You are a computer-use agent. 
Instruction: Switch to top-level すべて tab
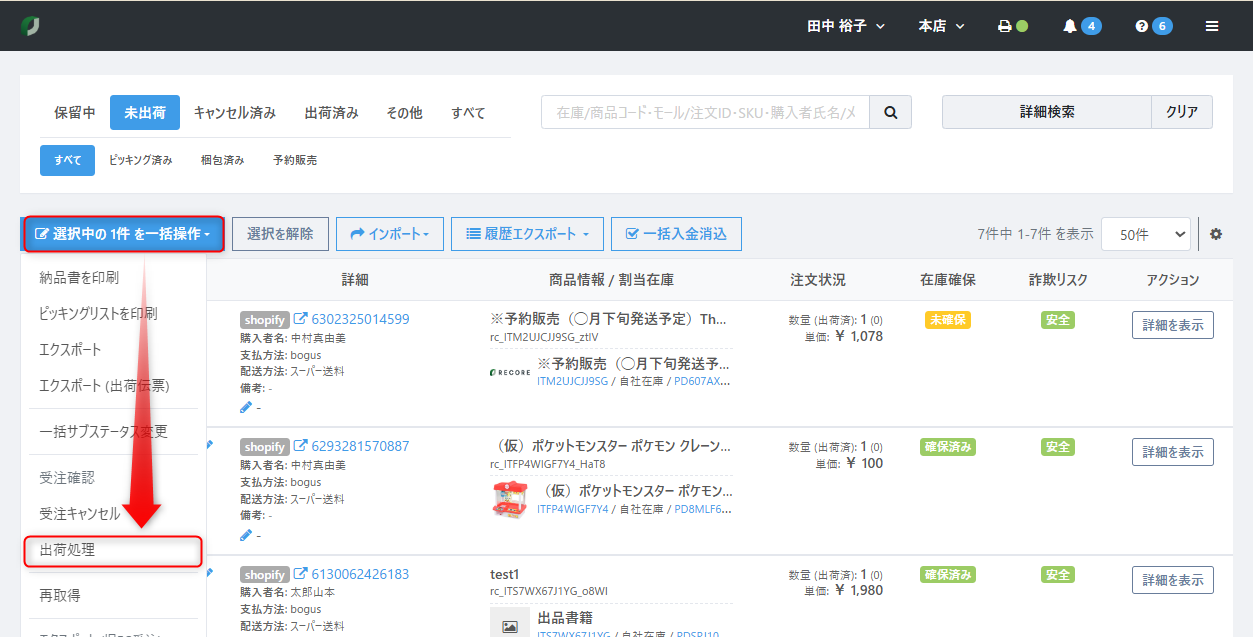coord(468,113)
